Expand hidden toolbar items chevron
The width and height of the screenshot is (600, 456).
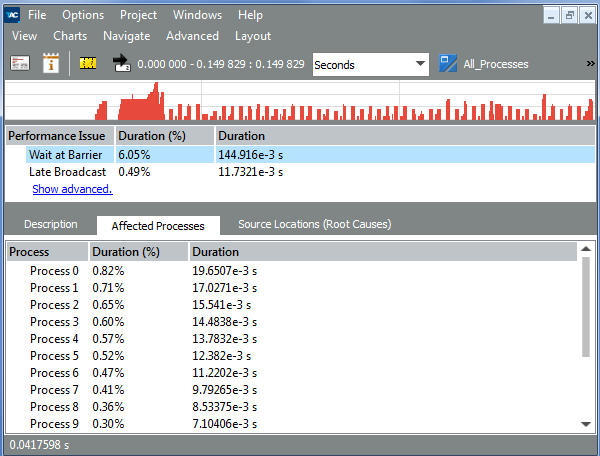[590, 64]
